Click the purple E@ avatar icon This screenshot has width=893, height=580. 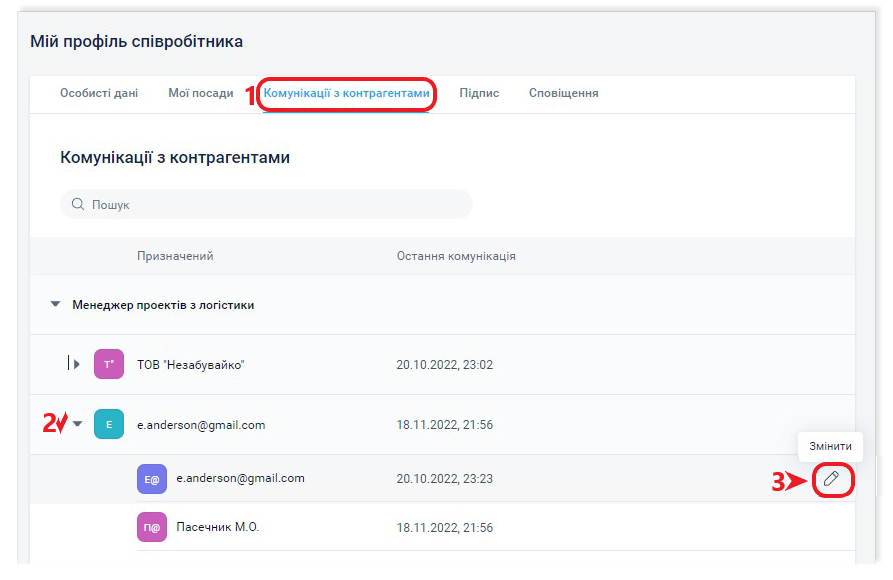coord(152,479)
